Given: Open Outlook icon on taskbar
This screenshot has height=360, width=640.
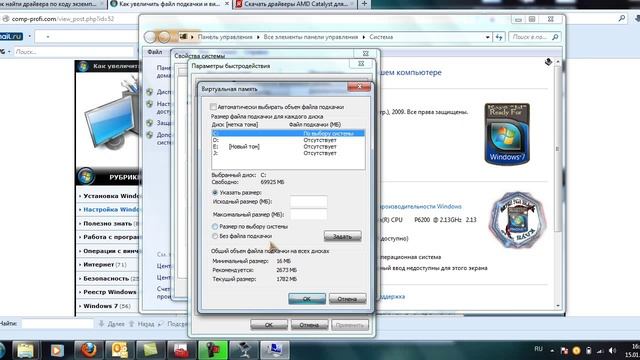Looking at the screenshot, I should pyautogui.click(x=119, y=350).
